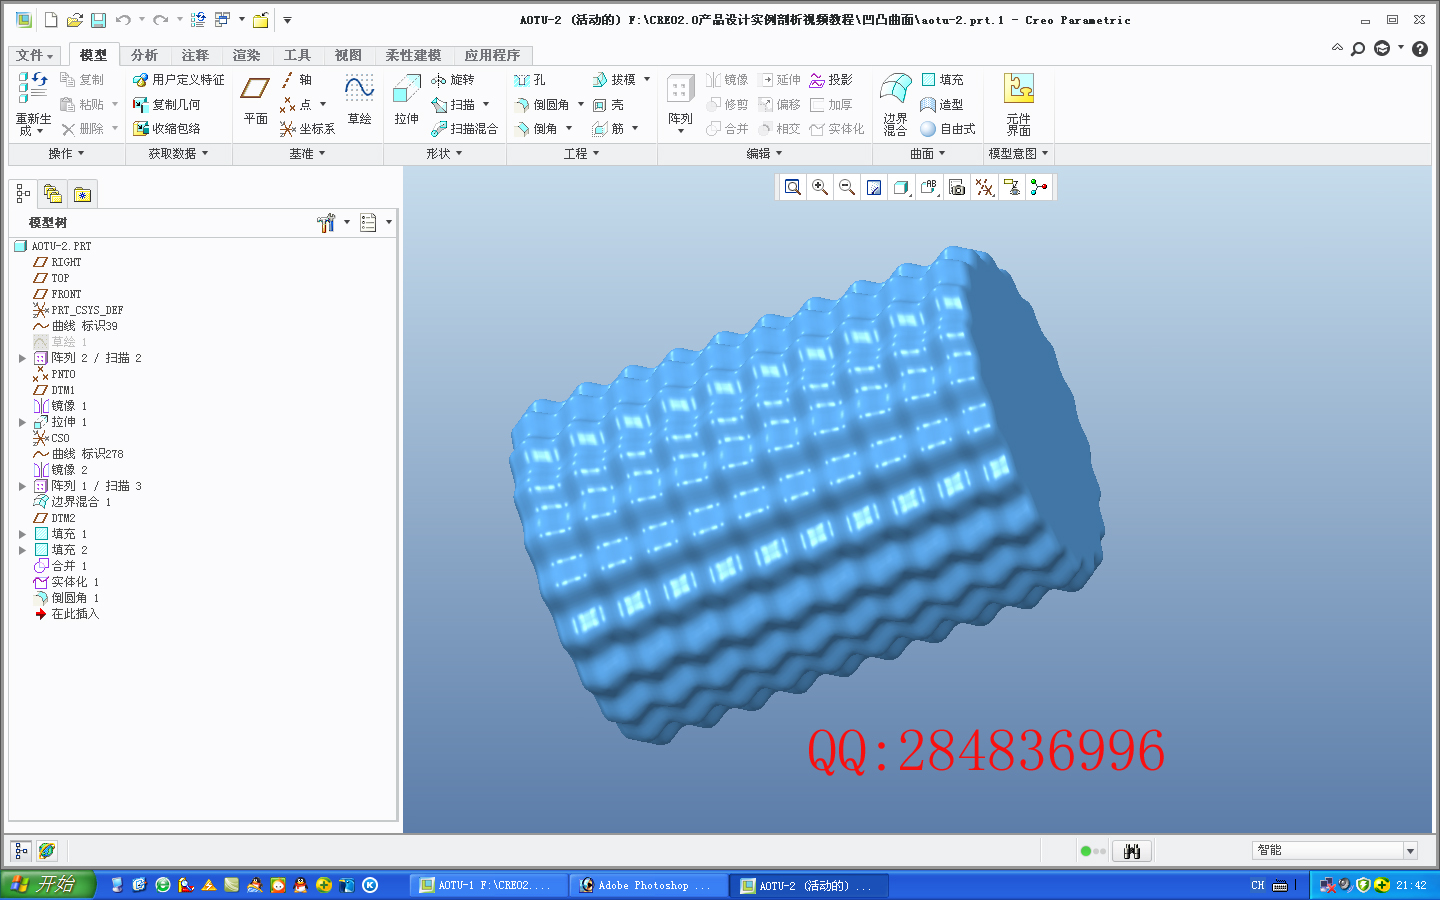Switch to the 渲染 (Render) tab

[246, 56]
